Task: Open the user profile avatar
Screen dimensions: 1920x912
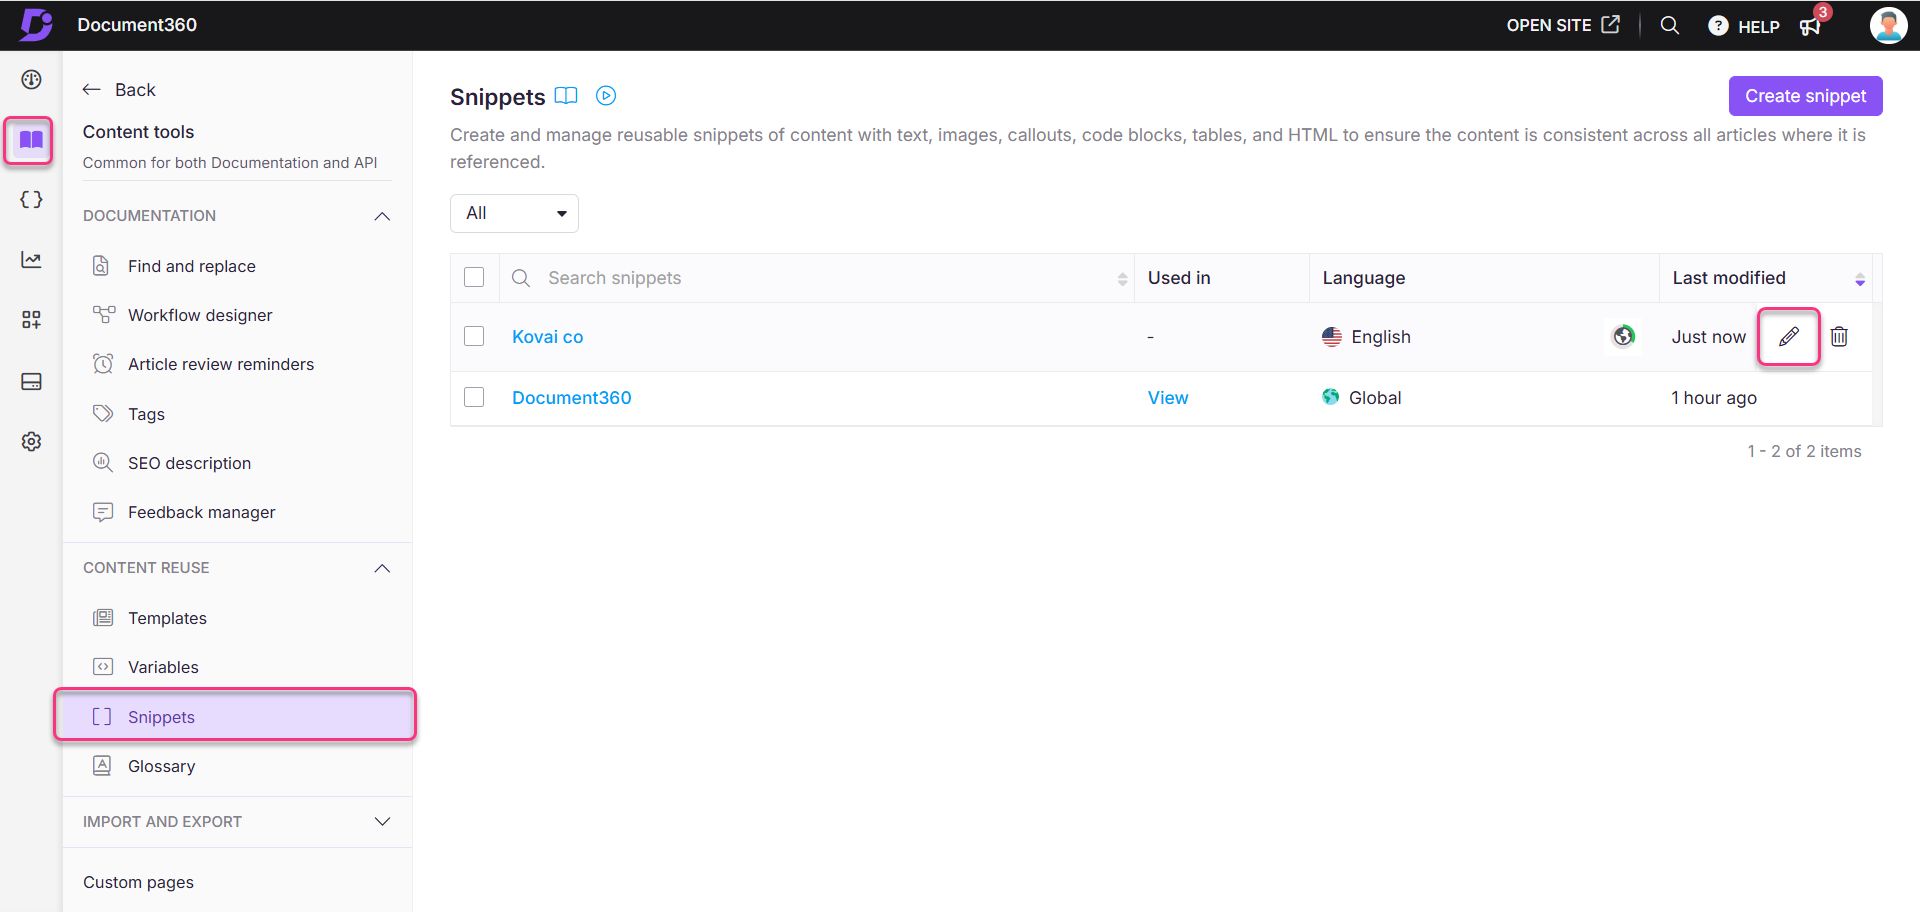Action: click(1888, 25)
